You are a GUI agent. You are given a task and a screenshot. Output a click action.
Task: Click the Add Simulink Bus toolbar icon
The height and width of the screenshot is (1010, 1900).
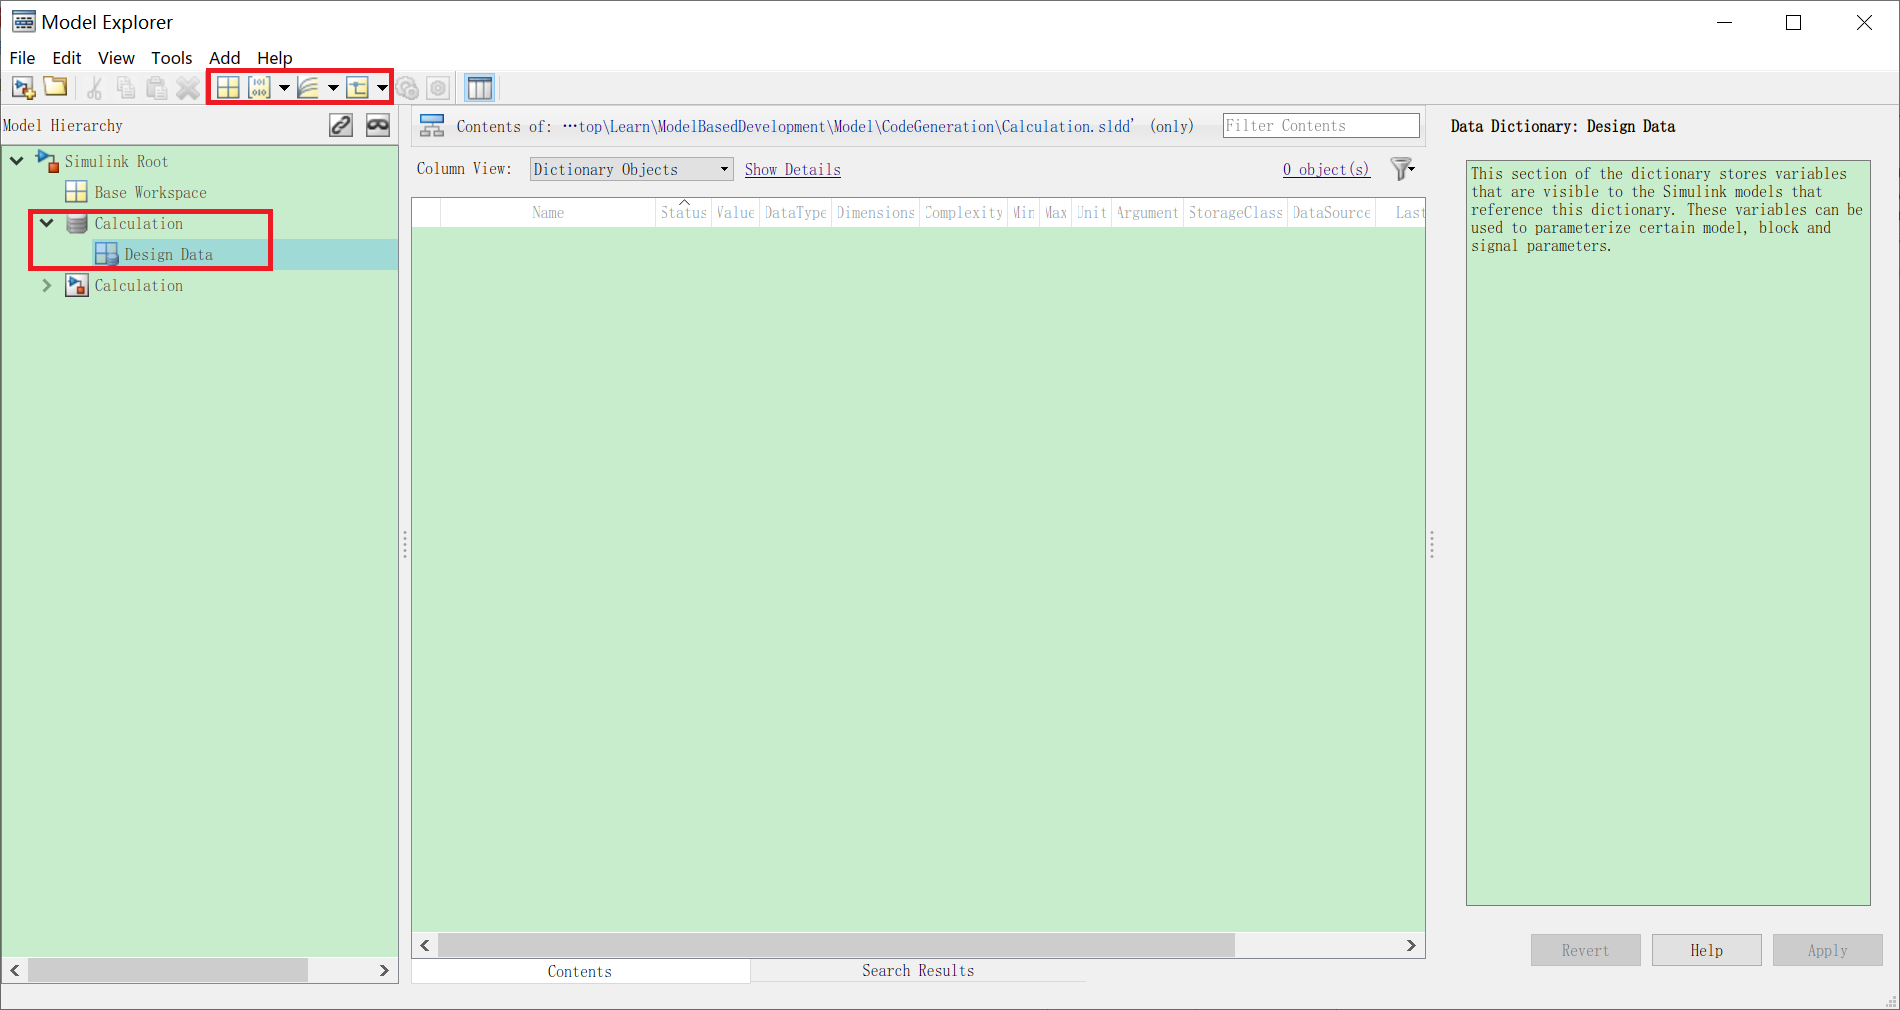pyautogui.click(x=358, y=88)
